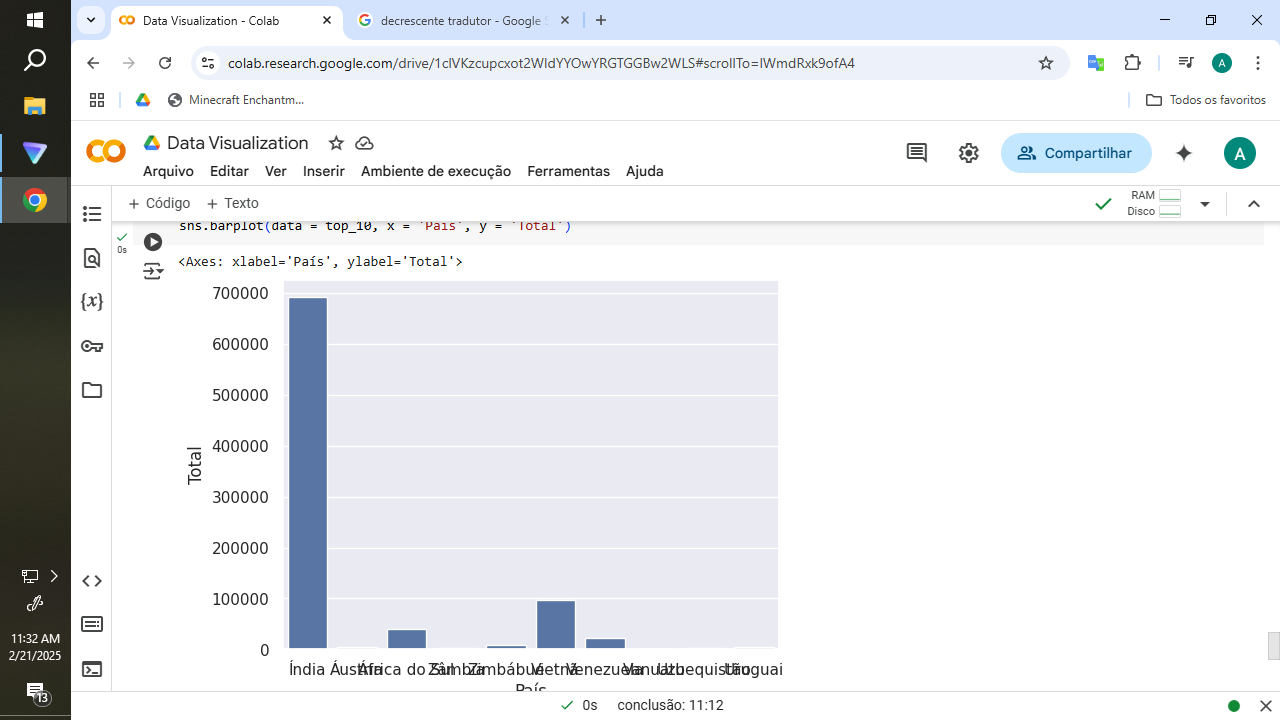
Task: Click the Data Visualization notebook title
Action: coord(238,143)
